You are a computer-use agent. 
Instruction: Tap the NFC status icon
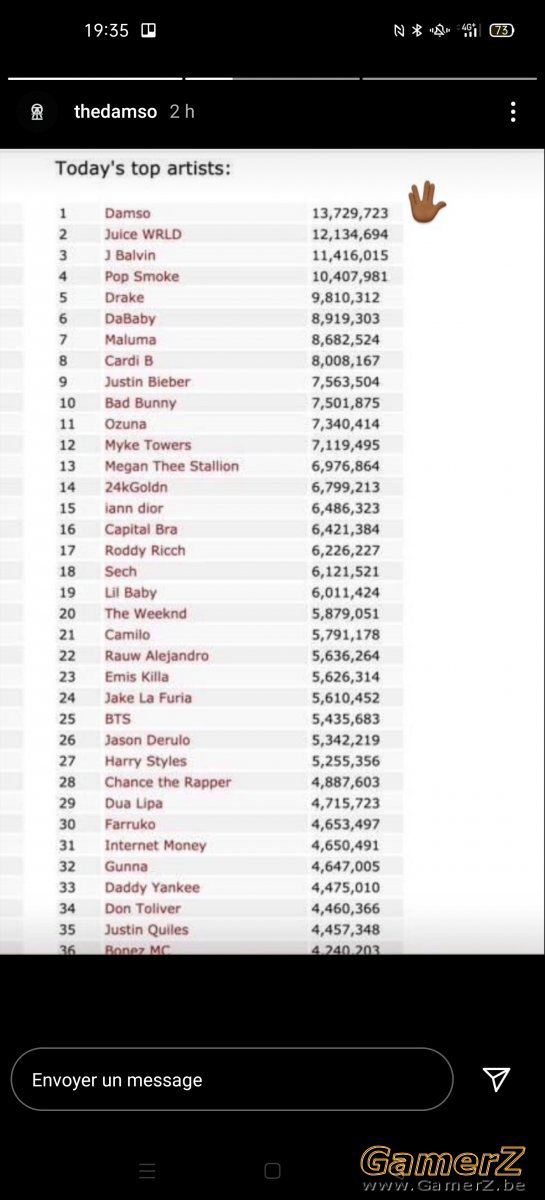[x=399, y=30]
